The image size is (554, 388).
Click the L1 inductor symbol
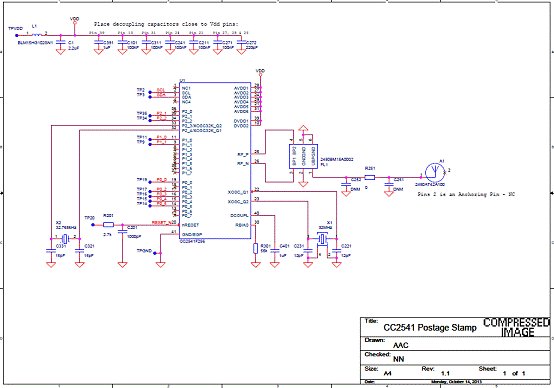[x=37, y=35]
